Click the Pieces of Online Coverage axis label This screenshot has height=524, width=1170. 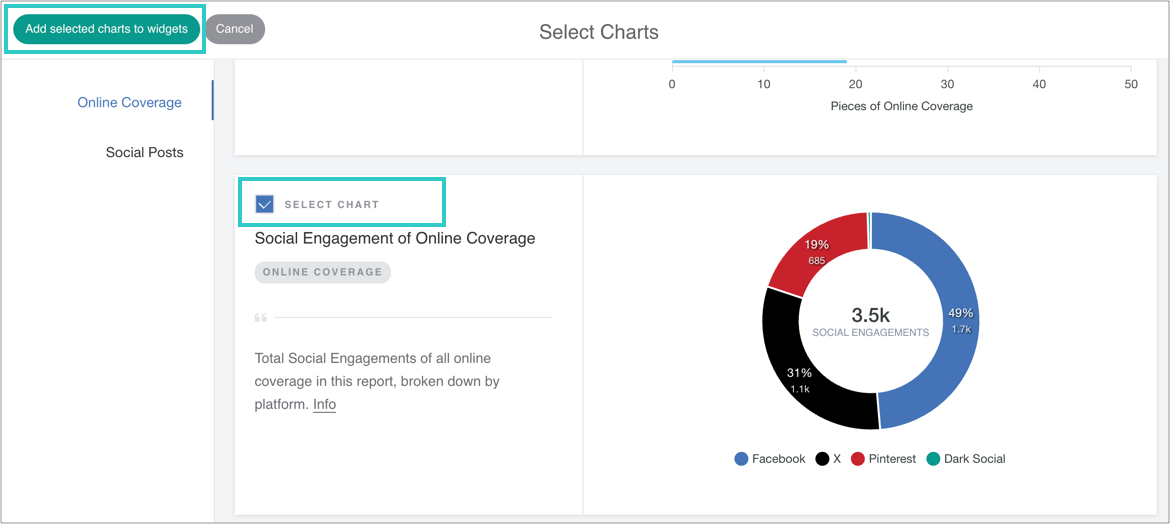click(901, 106)
